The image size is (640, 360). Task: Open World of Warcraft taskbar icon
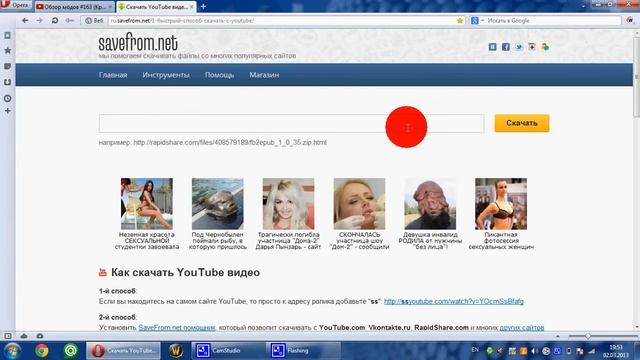pyautogui.click(x=176, y=351)
